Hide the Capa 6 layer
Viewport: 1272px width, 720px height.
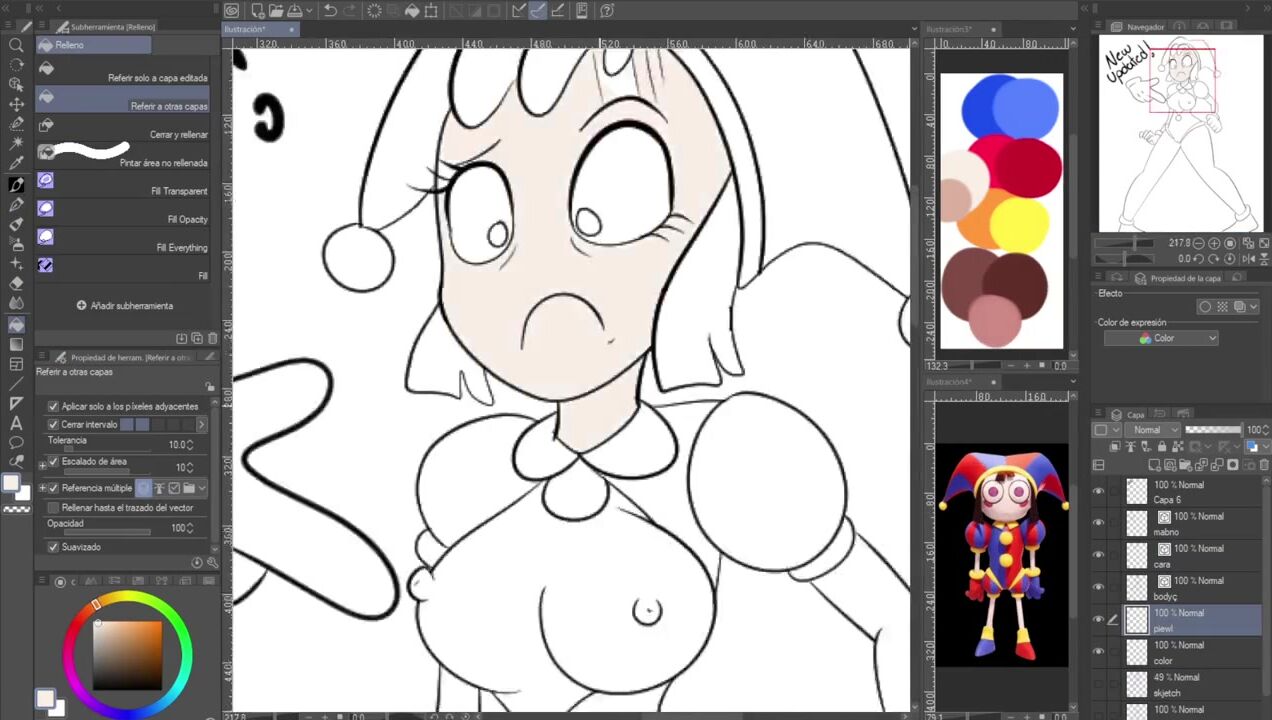[1099, 491]
